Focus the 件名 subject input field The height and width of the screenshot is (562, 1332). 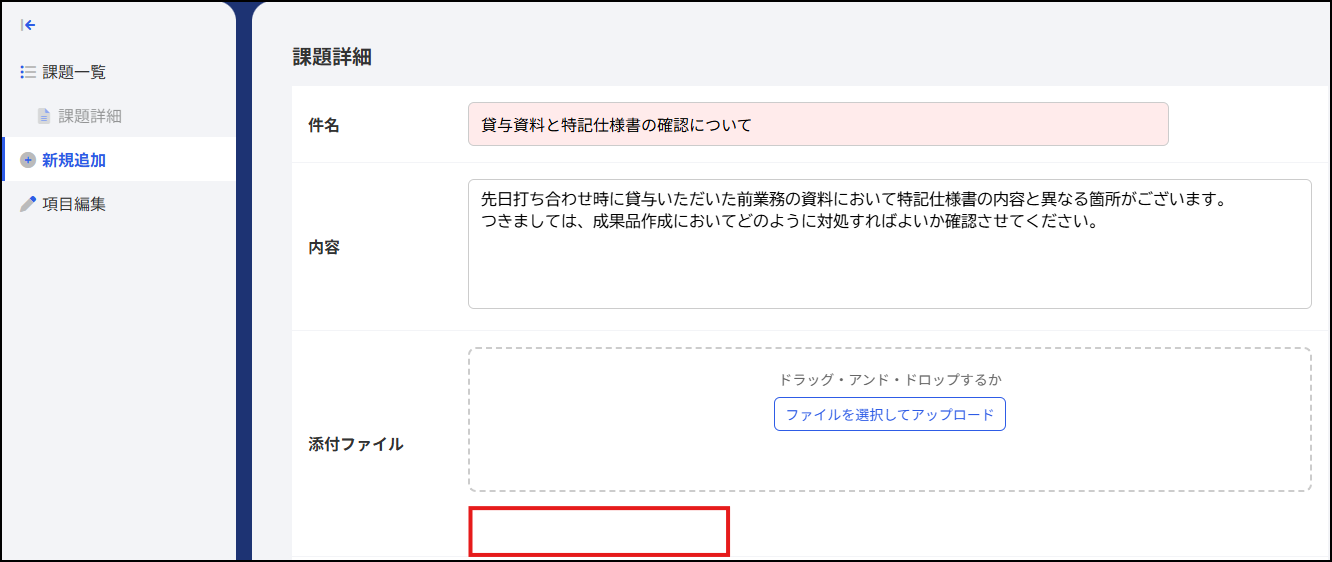pyautogui.click(x=818, y=124)
